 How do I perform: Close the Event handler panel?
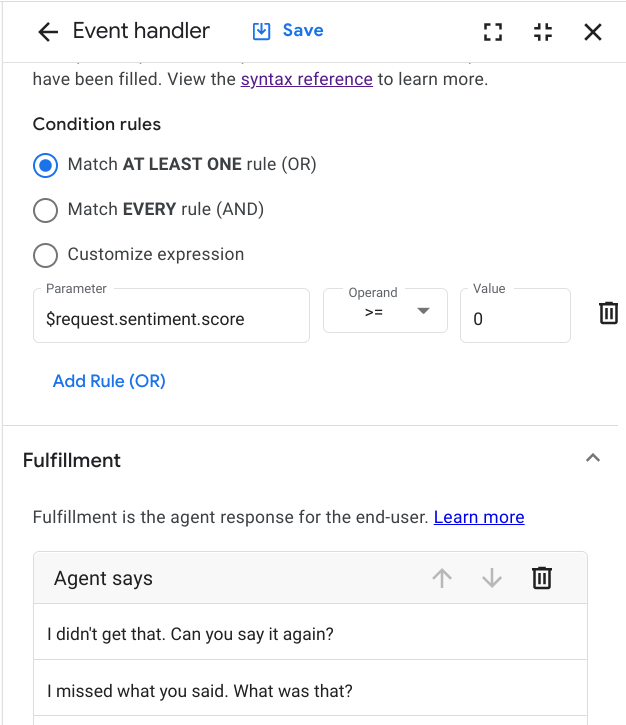coord(593,32)
